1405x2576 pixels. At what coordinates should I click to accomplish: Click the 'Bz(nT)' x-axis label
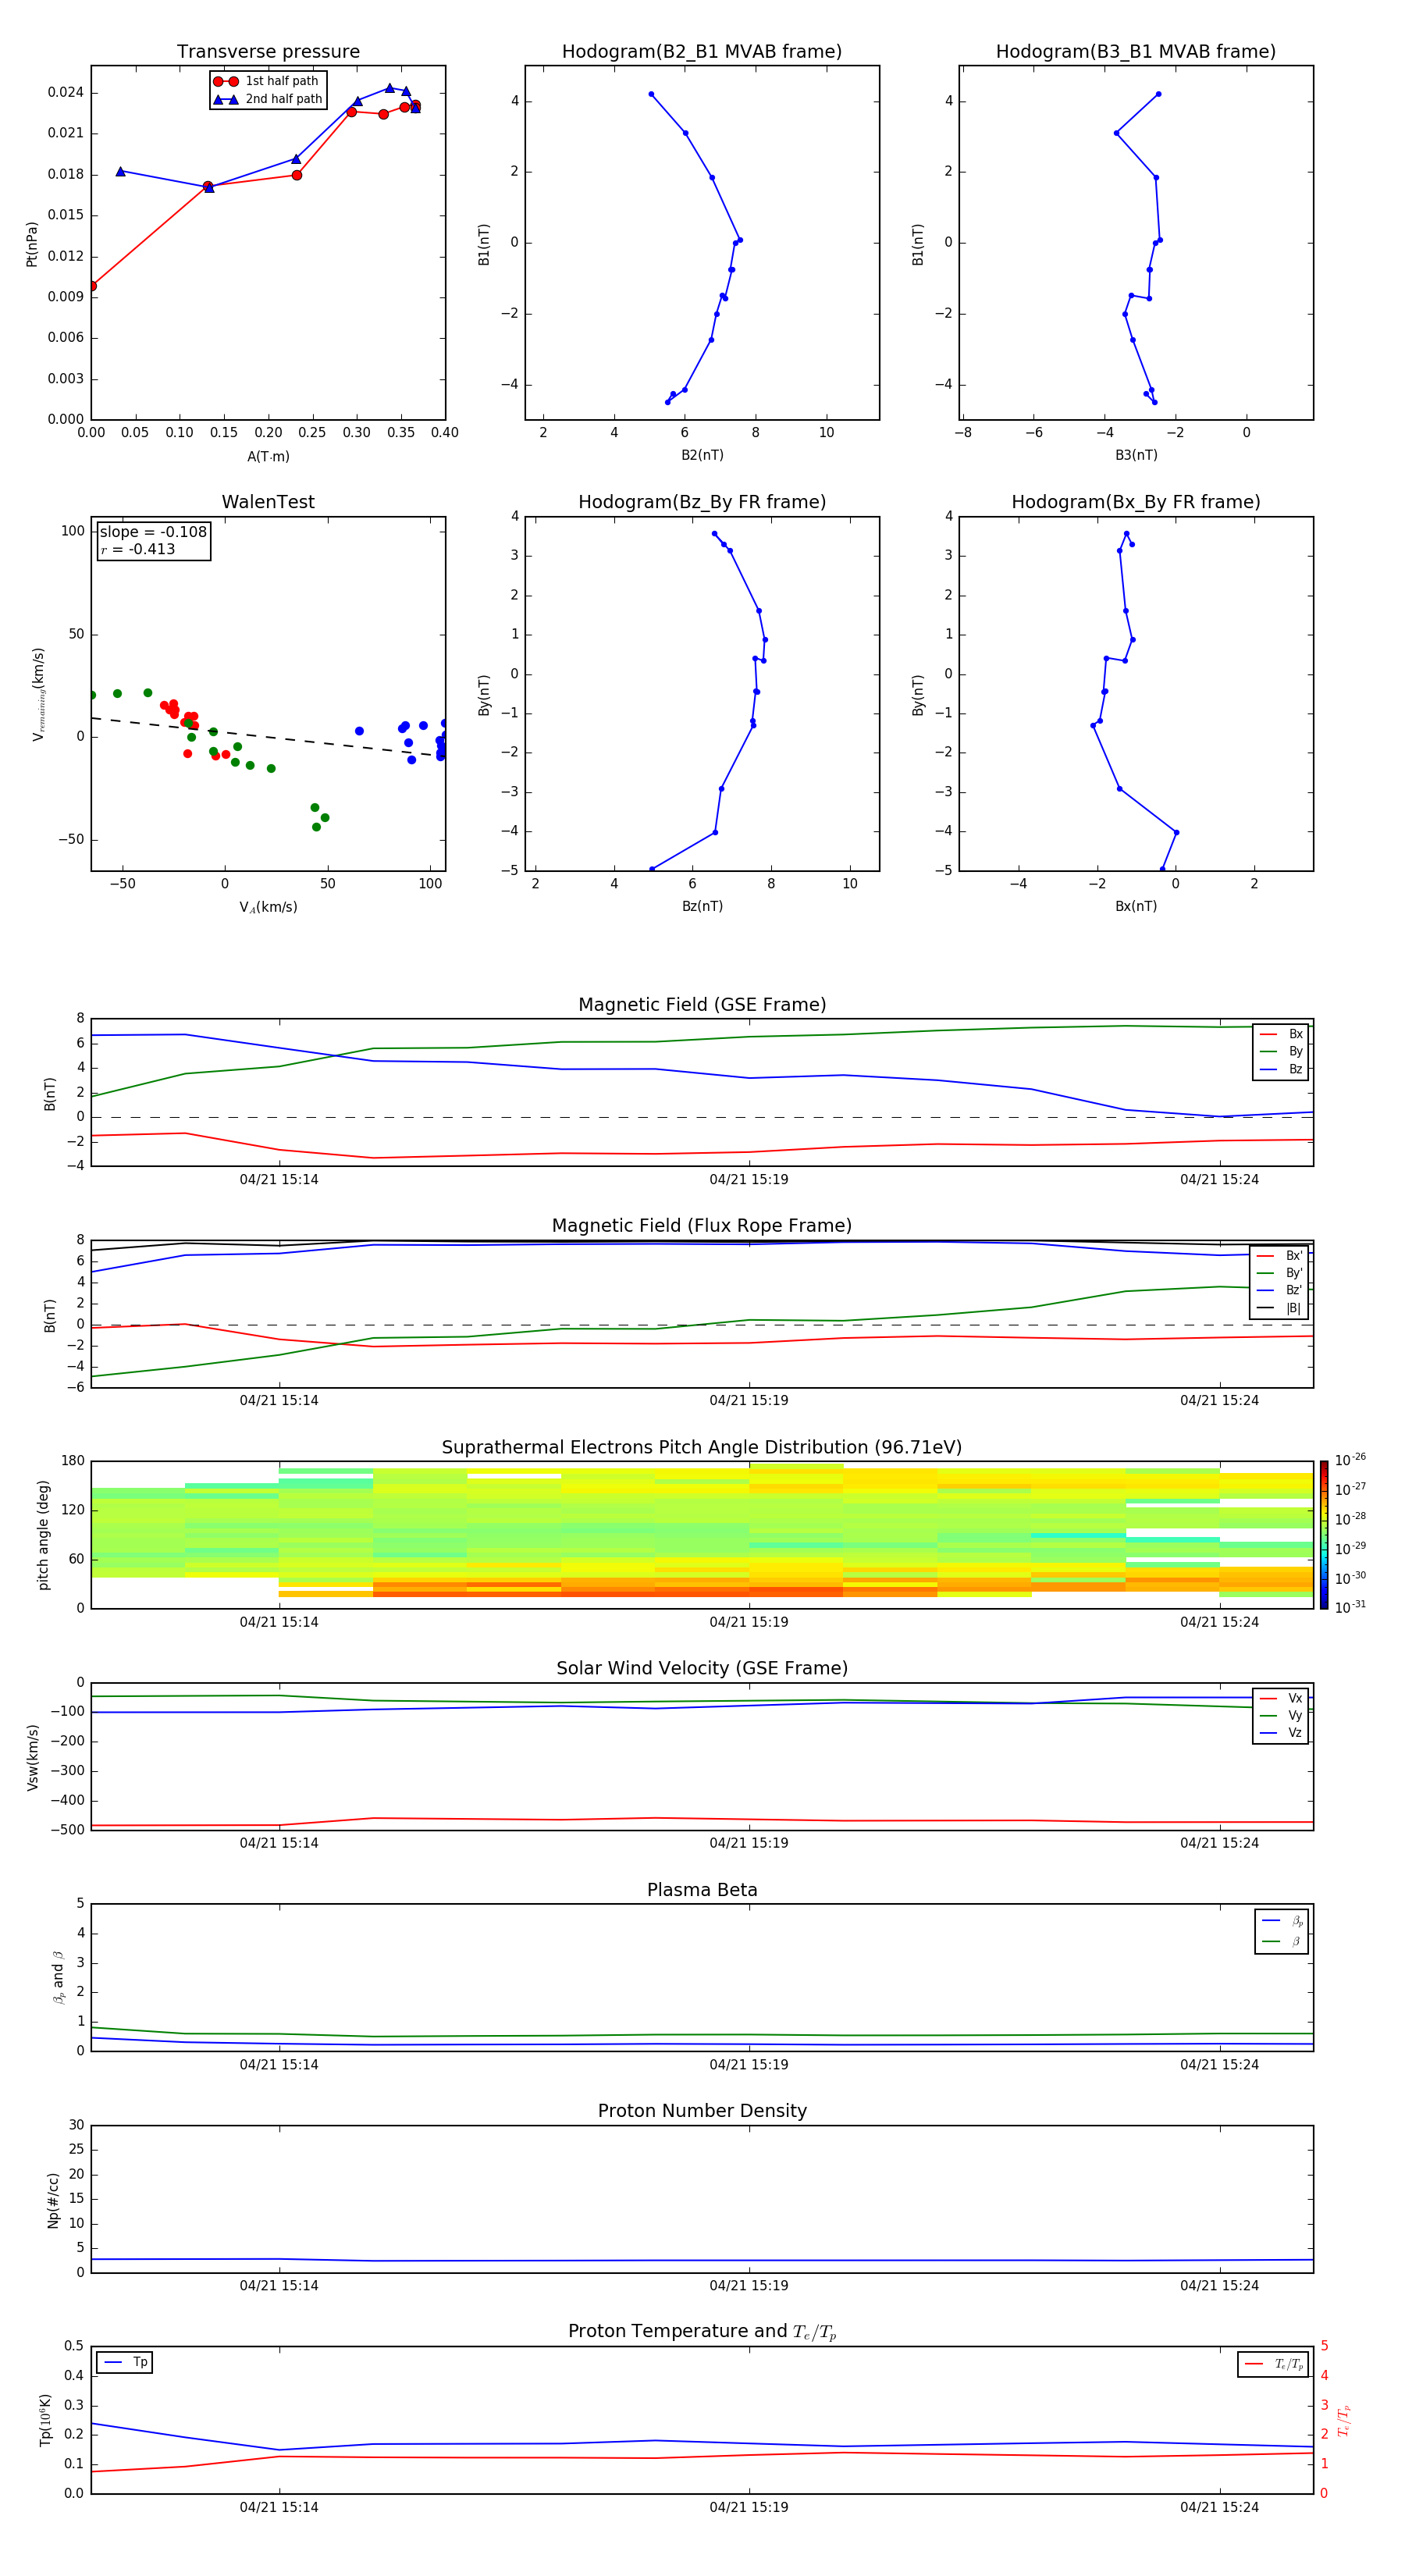click(x=702, y=906)
